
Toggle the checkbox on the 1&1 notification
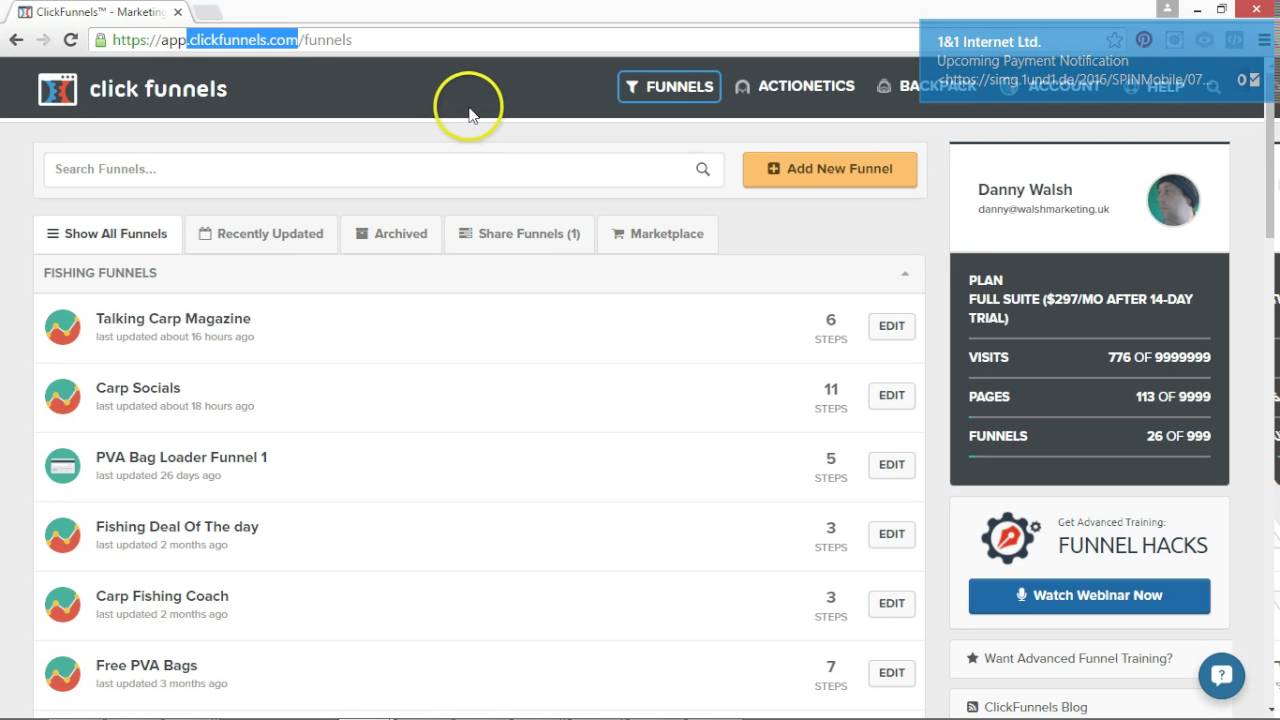[x=1254, y=80]
